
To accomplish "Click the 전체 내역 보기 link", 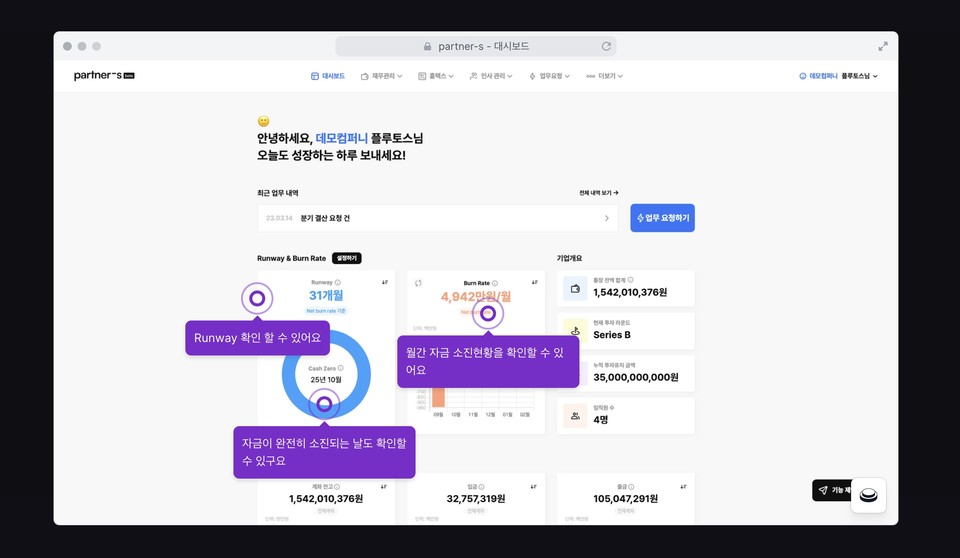I will point(598,193).
